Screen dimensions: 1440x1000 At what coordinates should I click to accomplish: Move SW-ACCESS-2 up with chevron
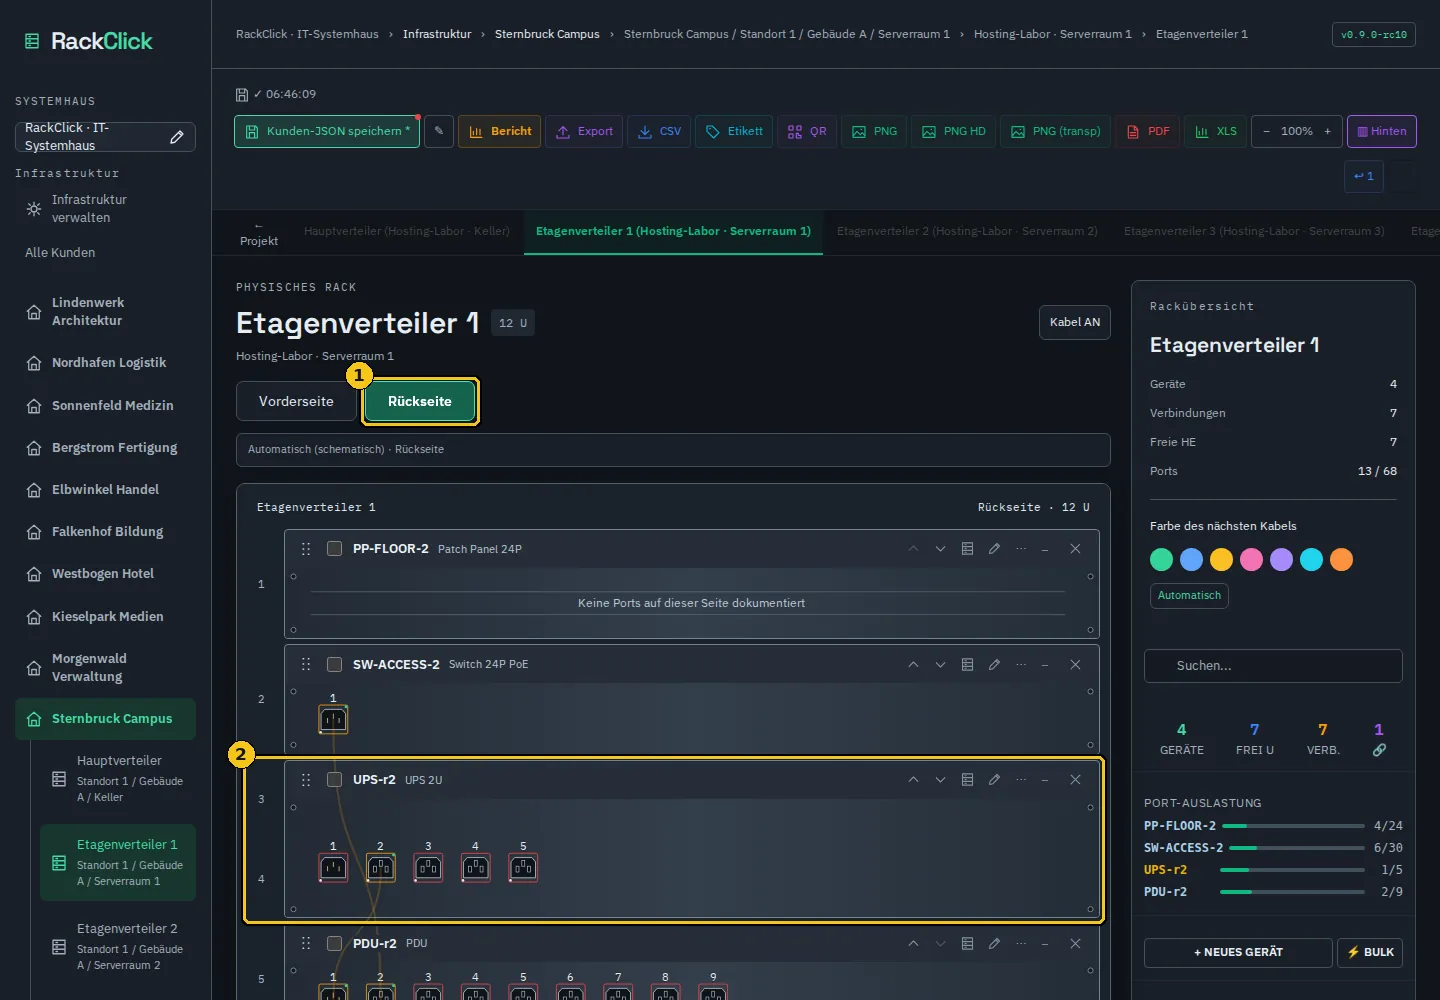click(913, 665)
